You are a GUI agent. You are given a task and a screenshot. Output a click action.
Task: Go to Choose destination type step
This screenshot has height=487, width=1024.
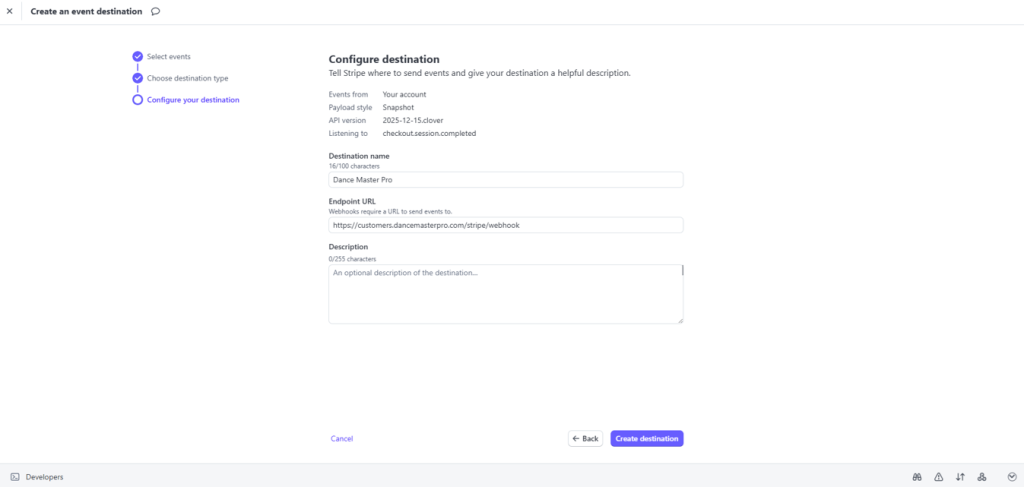click(x=187, y=78)
